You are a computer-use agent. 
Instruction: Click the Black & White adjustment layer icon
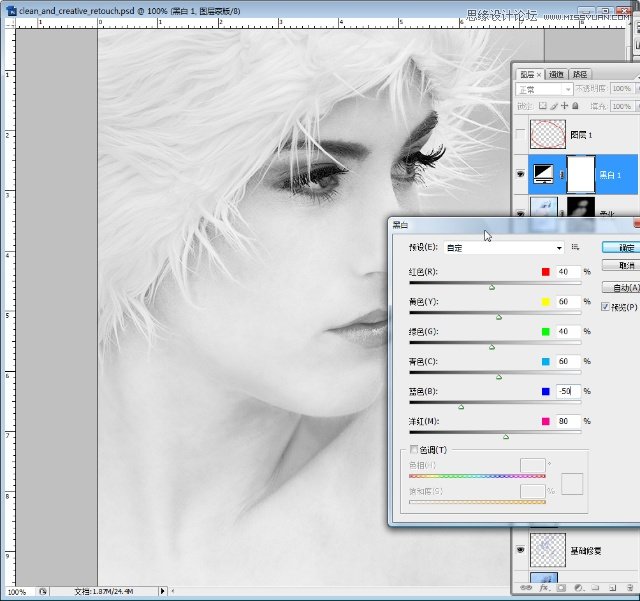click(x=545, y=173)
